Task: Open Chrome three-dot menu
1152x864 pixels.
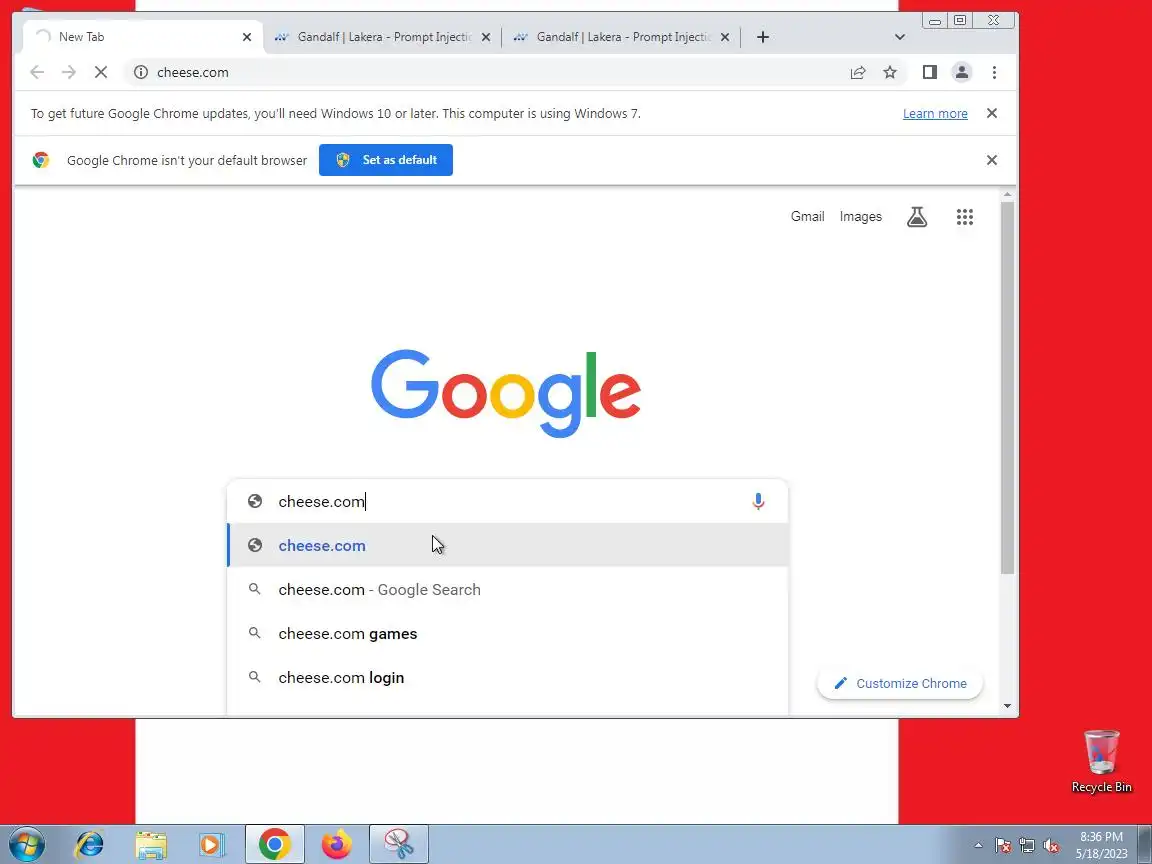Action: (x=994, y=72)
